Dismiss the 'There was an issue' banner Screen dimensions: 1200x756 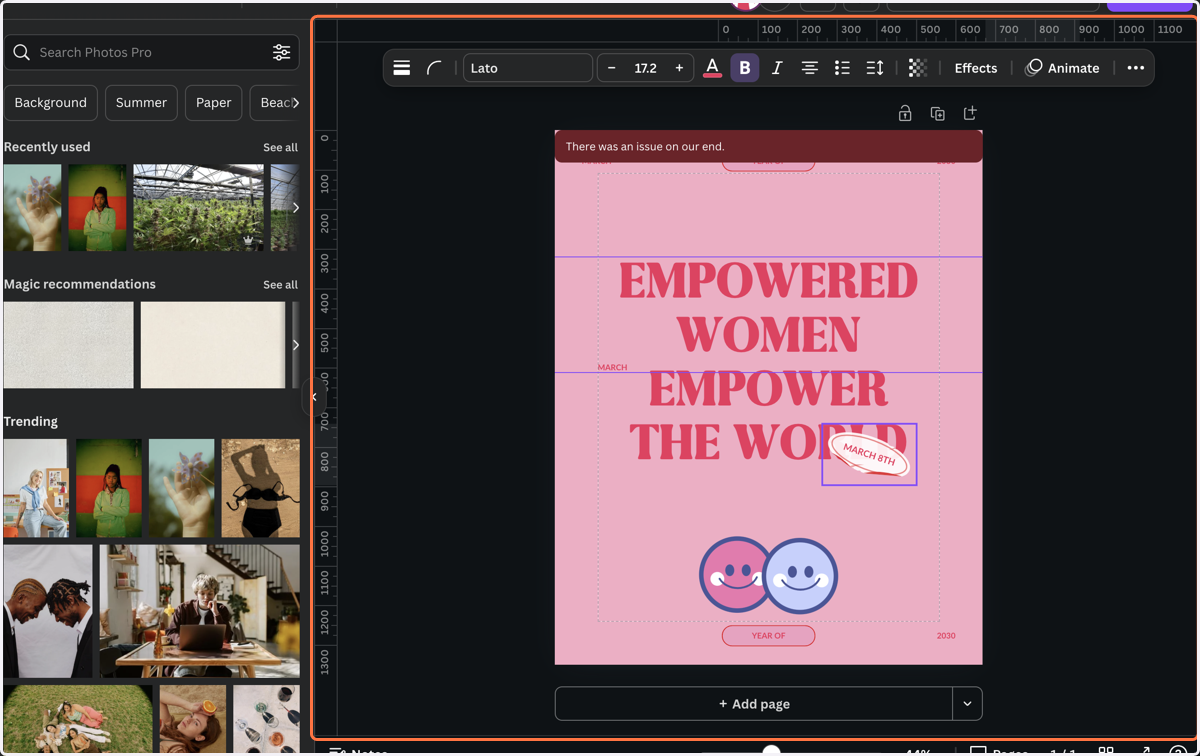(769, 146)
